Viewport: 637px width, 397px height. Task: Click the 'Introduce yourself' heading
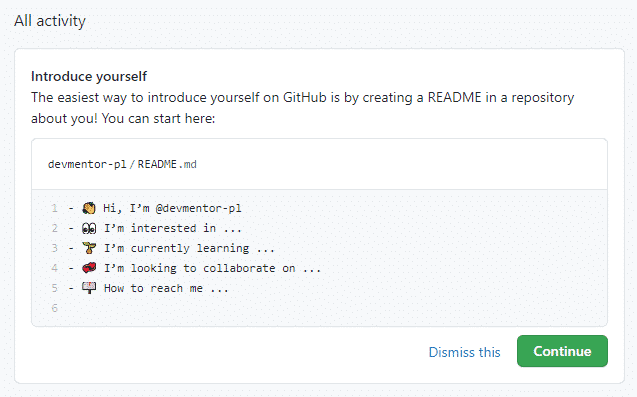[89, 76]
